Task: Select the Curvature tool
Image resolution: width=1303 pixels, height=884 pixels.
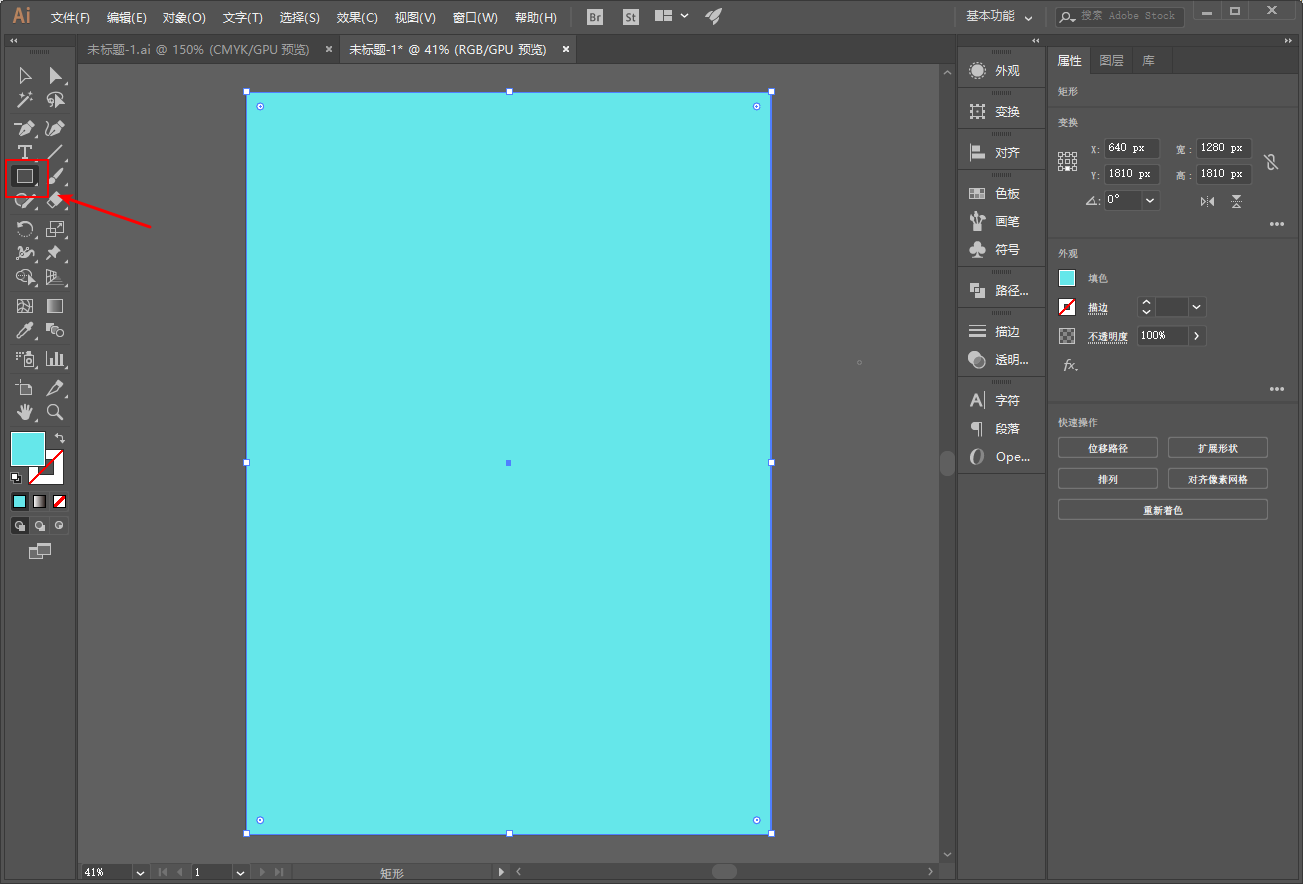Action: tap(56, 129)
